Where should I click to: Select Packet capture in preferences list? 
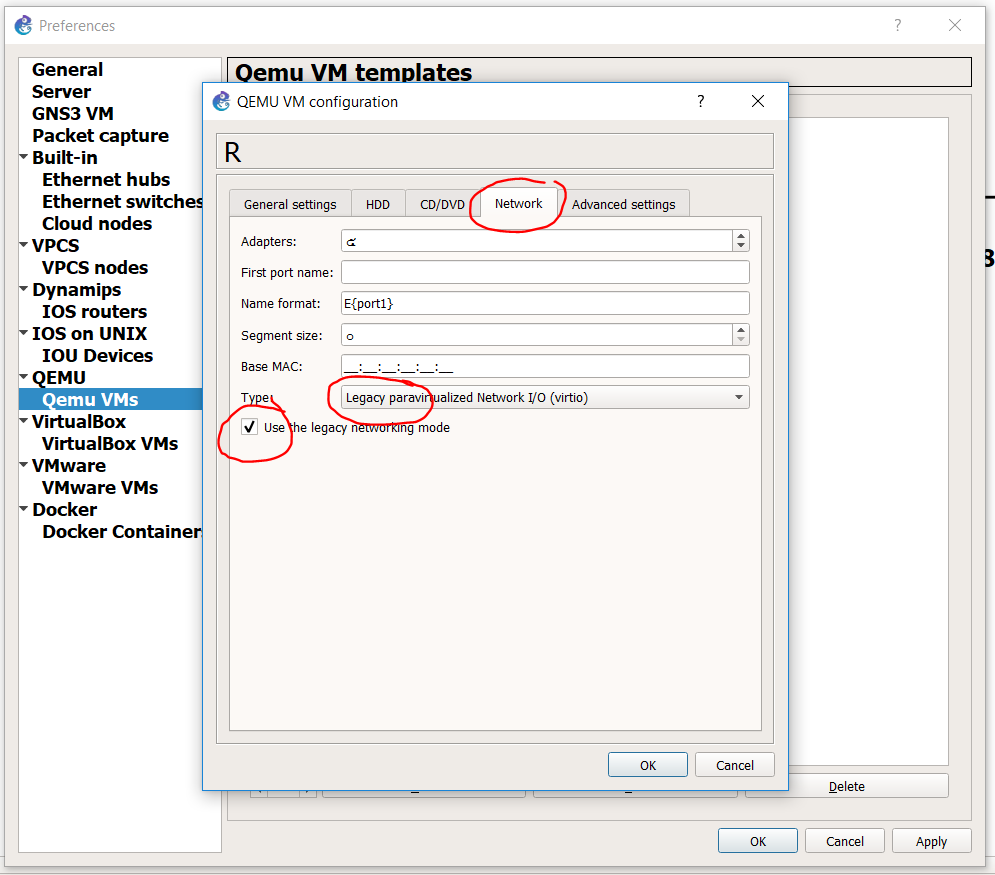pos(100,136)
